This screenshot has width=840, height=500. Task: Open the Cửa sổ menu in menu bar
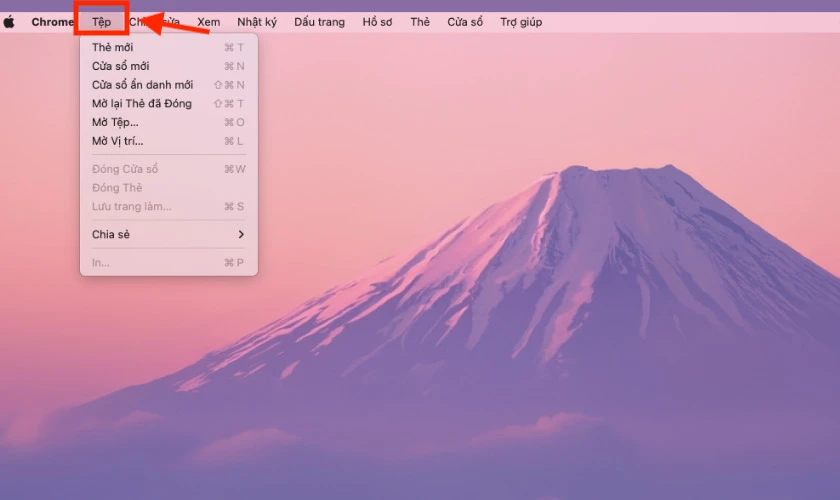465,22
